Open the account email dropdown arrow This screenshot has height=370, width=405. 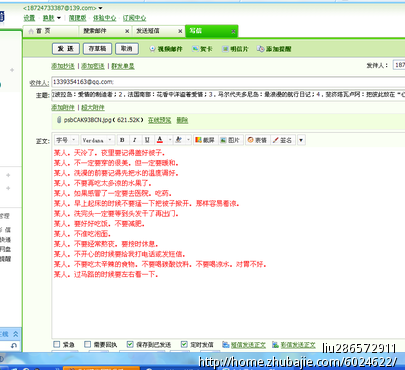point(101,8)
